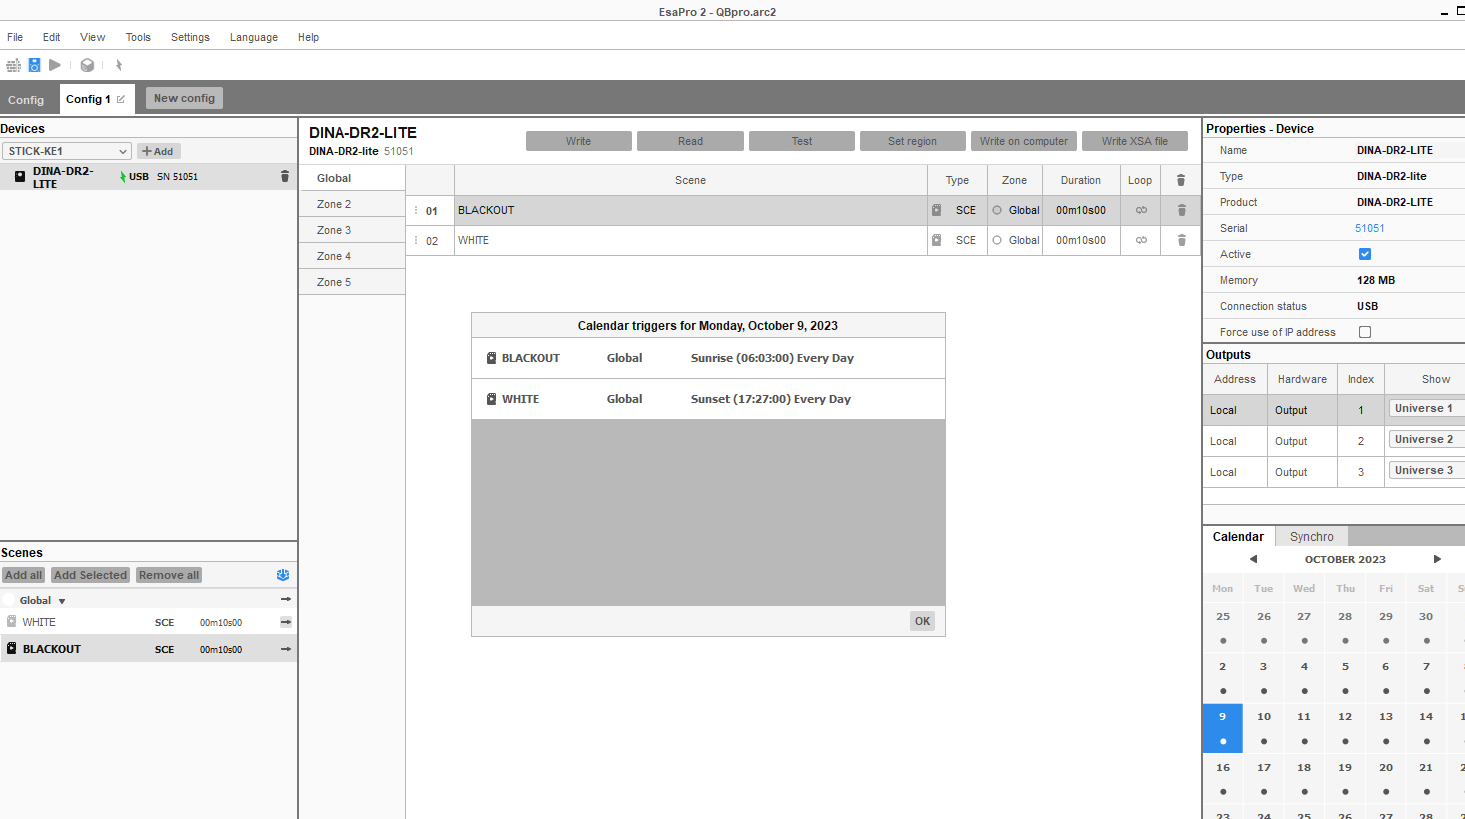Screen dimensions: 1465x819
Task: Go to previous month in calendar
Action: (x=1253, y=559)
